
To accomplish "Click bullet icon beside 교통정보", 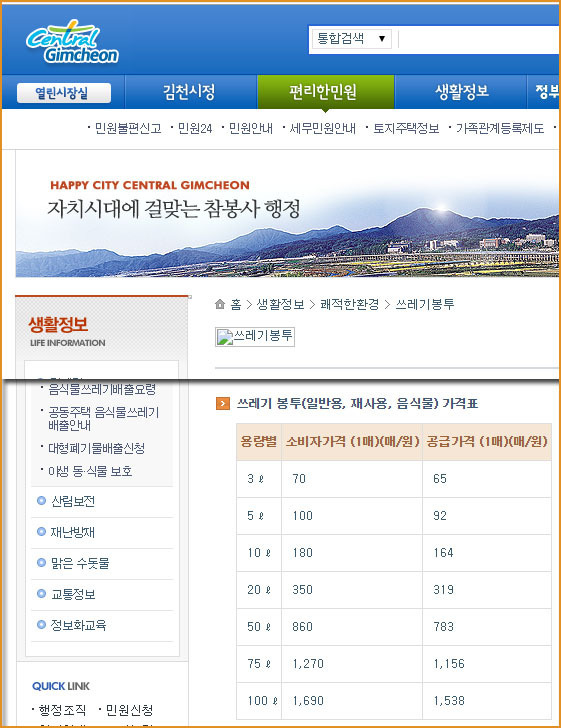I will 41,593.
